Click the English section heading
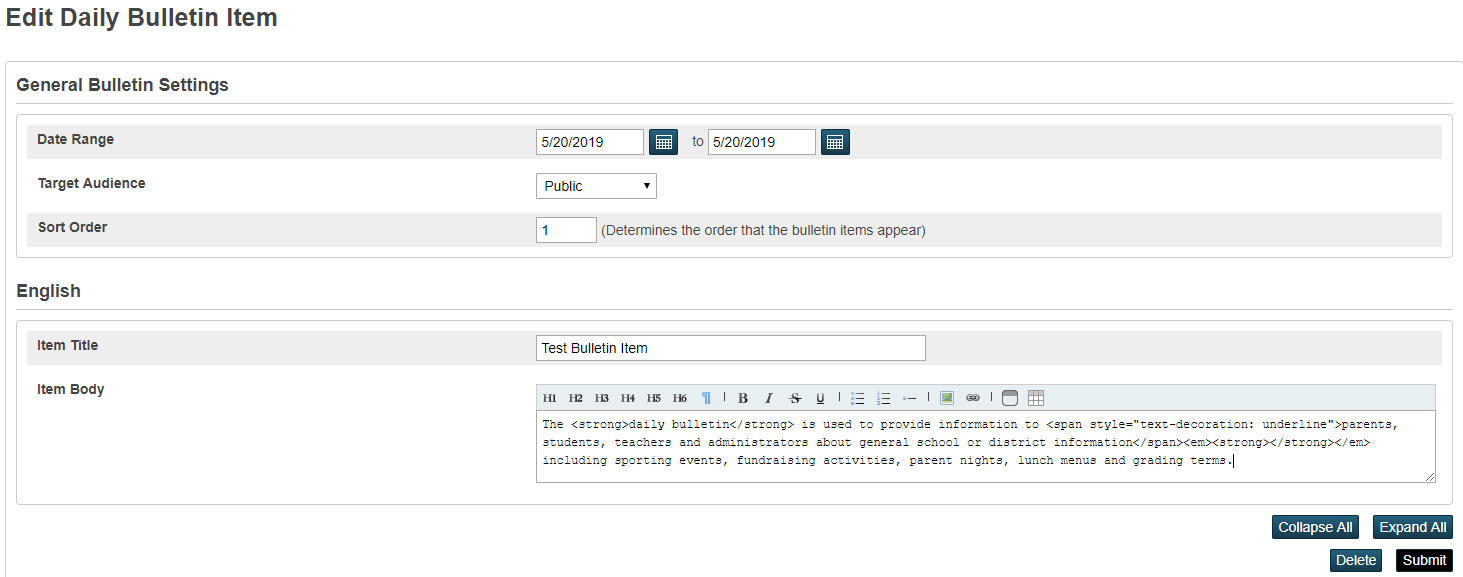Image resolution: width=1463 pixels, height=577 pixels. [x=49, y=291]
